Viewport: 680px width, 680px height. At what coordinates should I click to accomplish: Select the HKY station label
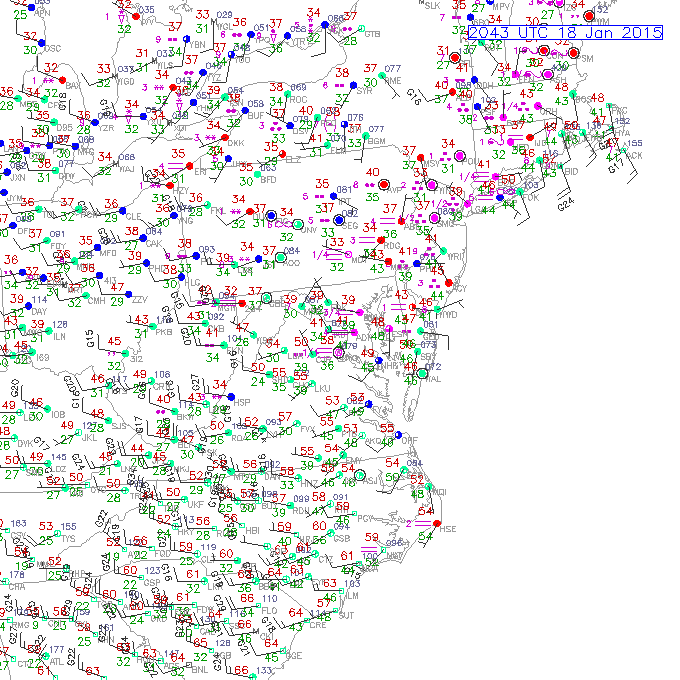pyautogui.click(x=185, y=532)
